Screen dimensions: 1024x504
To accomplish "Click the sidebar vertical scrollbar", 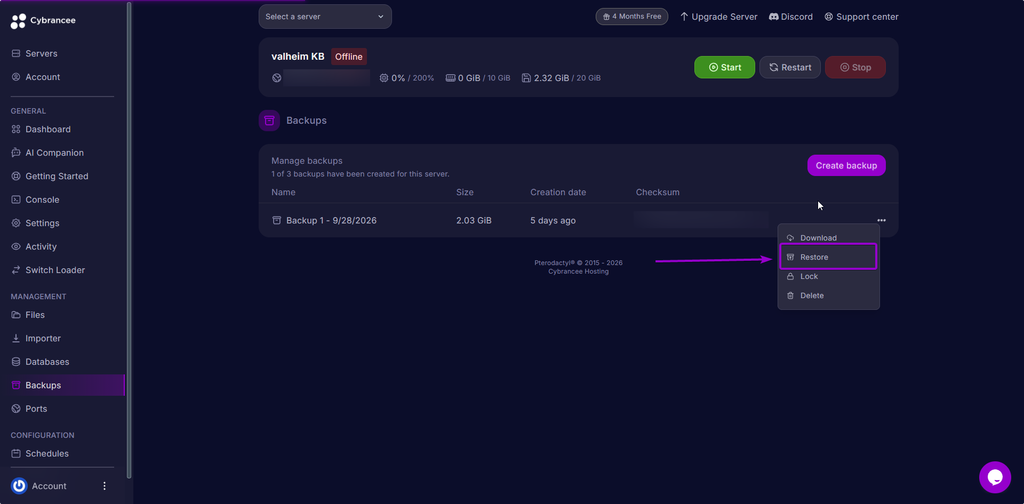I will pyautogui.click(x=129, y=240).
